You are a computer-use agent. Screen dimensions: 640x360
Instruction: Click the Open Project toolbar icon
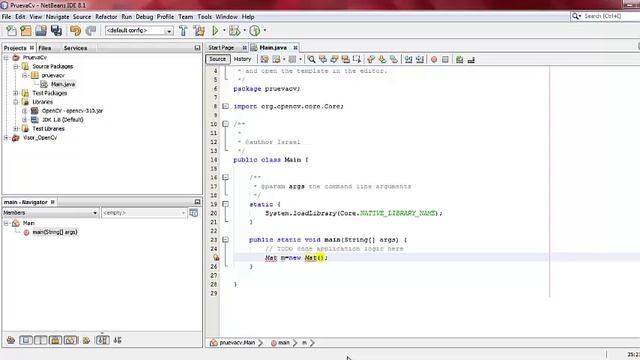tap(41, 31)
